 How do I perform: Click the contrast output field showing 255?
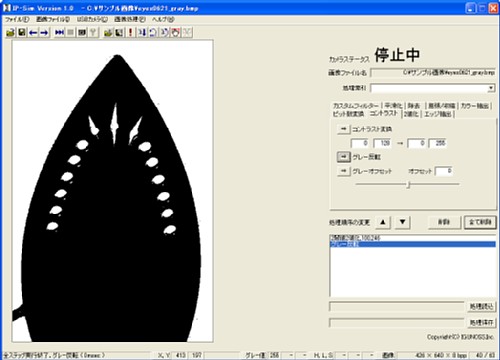coord(438,143)
